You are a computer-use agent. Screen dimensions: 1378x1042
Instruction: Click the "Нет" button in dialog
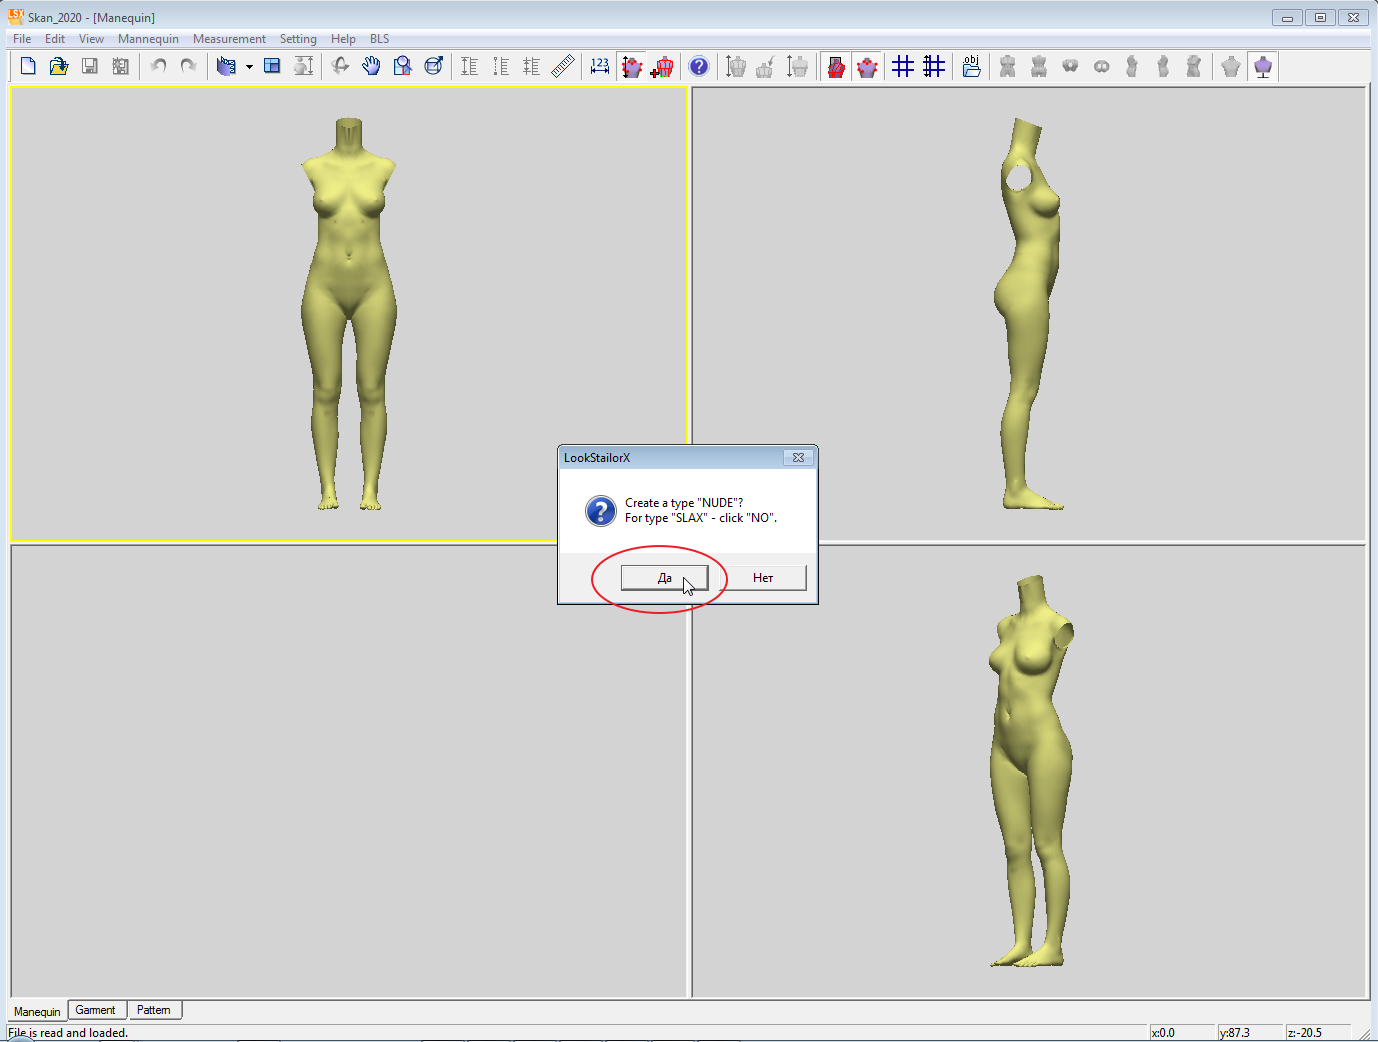pos(763,578)
